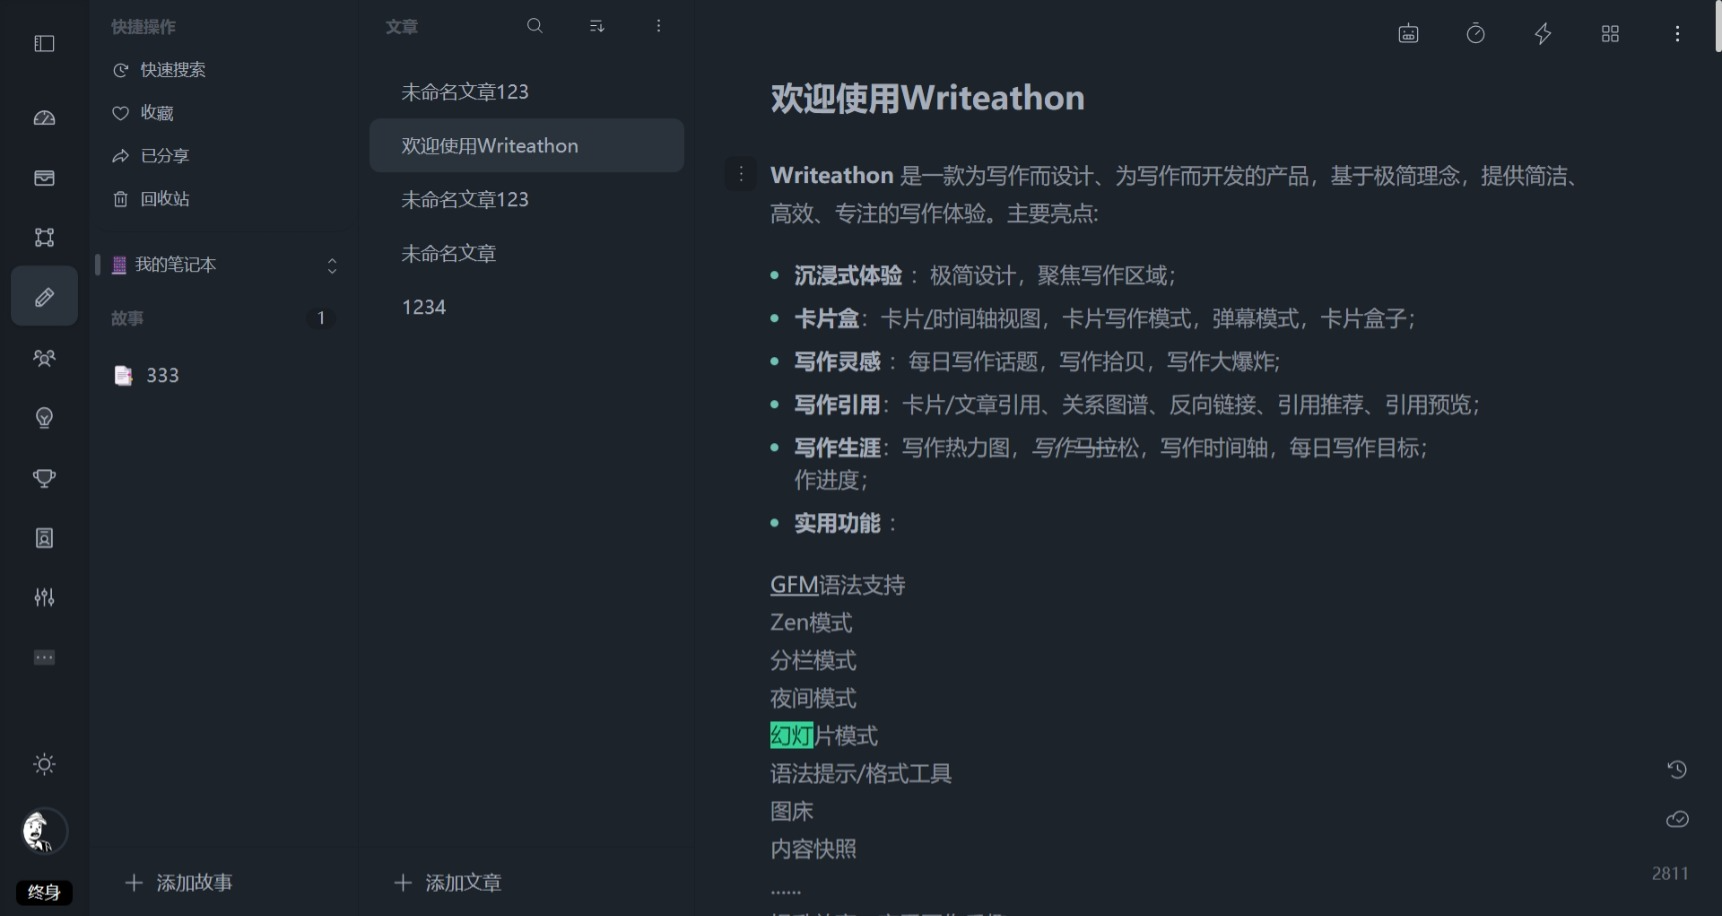Open the trophy achievements icon

44,478
